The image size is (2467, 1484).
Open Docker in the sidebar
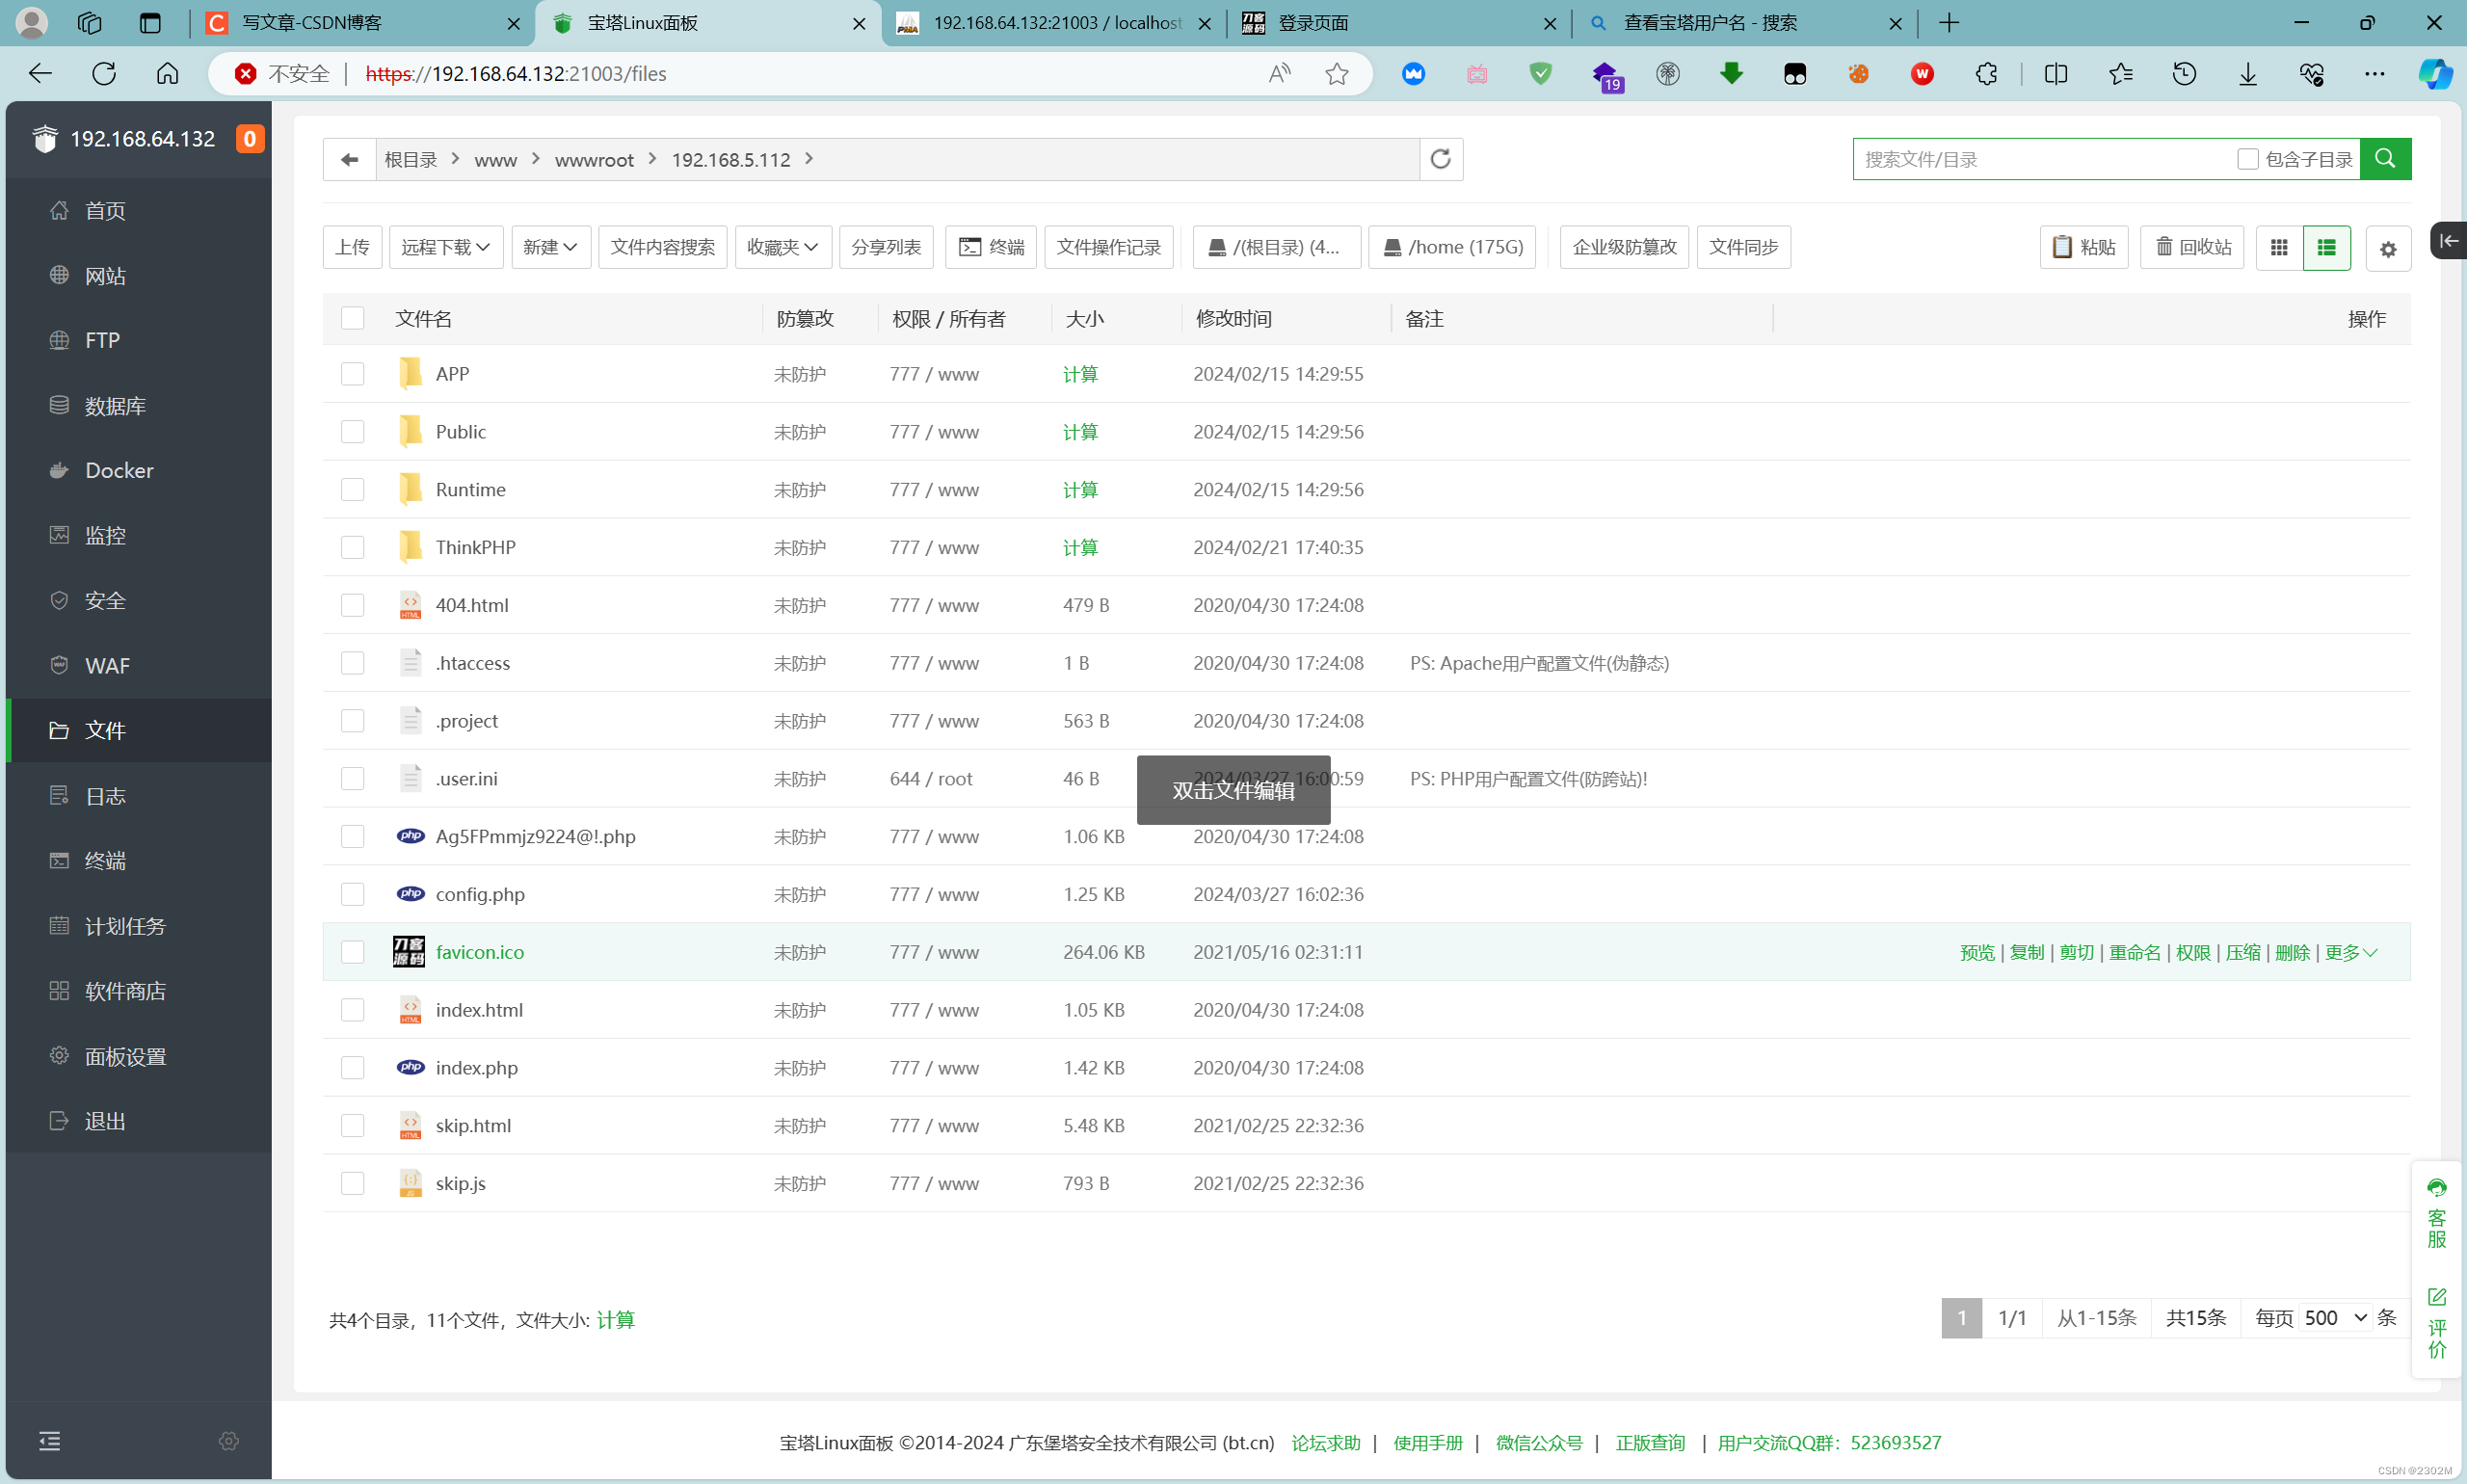point(119,470)
